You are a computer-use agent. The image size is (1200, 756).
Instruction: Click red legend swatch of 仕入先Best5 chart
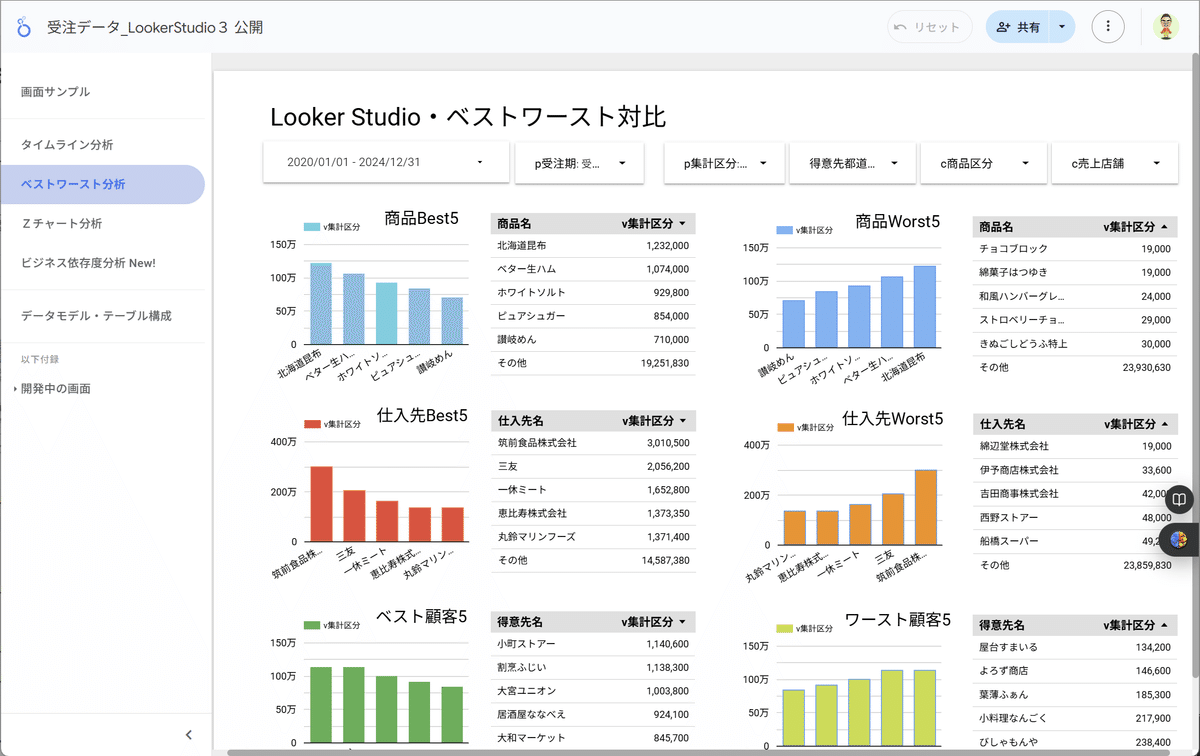312,425
